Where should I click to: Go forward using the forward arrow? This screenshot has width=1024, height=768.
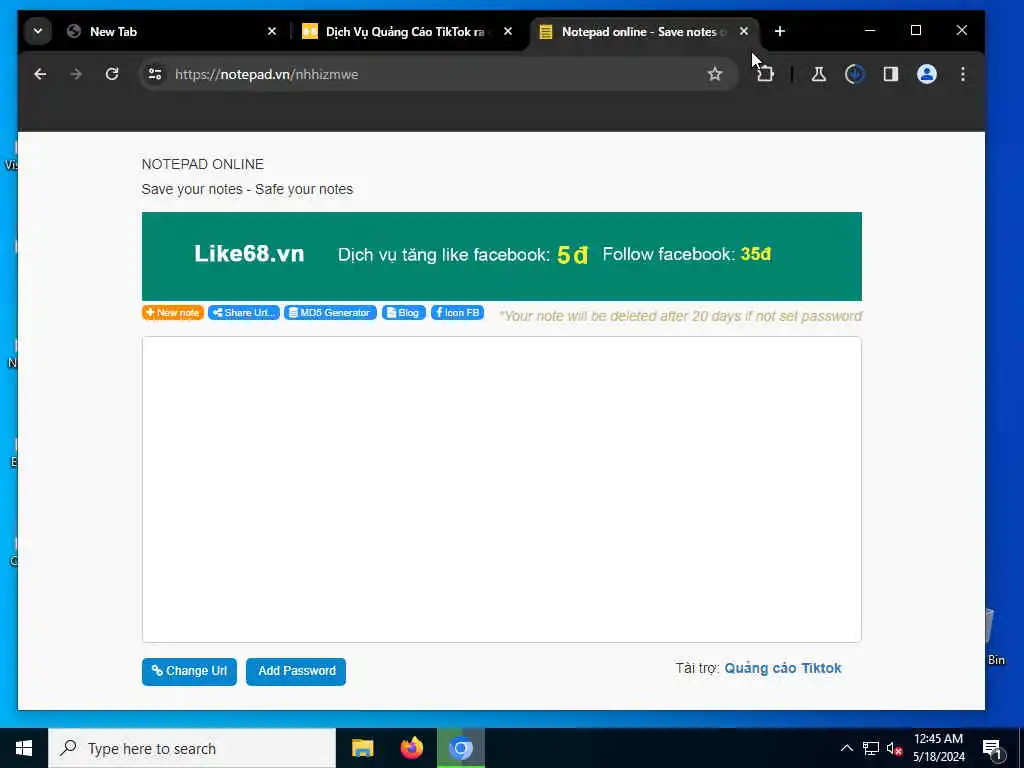[x=76, y=74]
